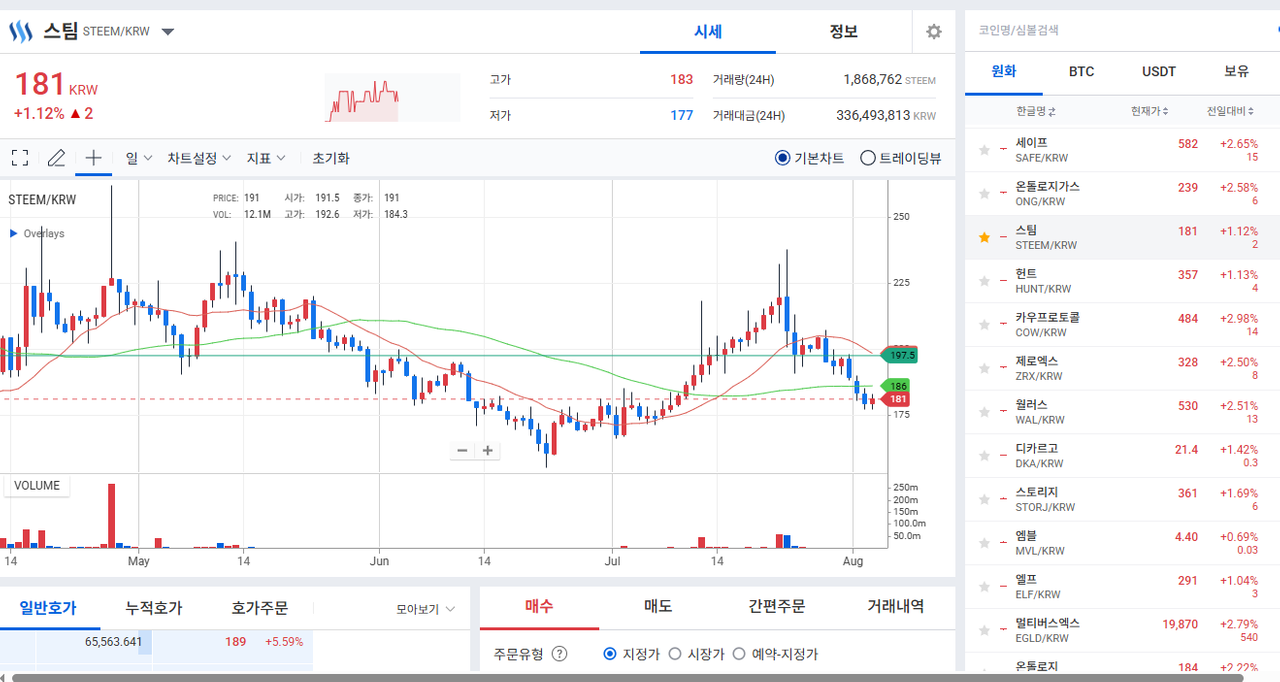The height and width of the screenshot is (682, 1280).
Task: Open the 매도 sell tab
Action: click(658, 606)
